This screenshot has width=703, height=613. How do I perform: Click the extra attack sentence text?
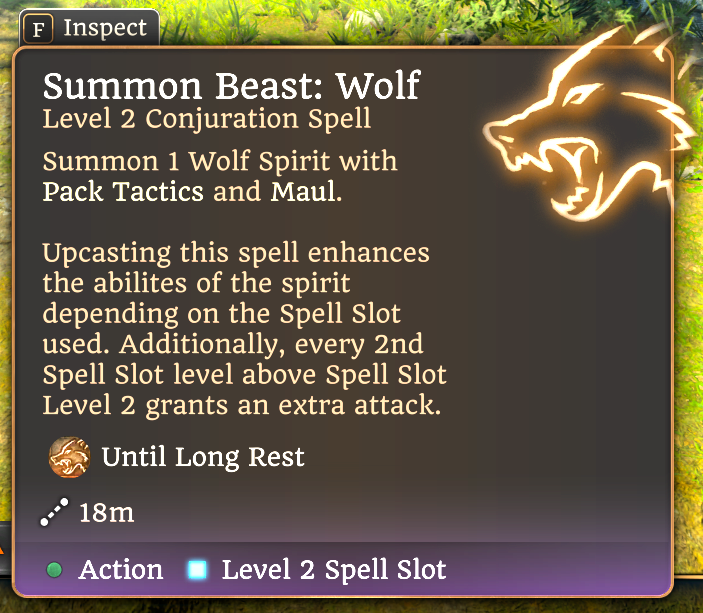click(244, 374)
